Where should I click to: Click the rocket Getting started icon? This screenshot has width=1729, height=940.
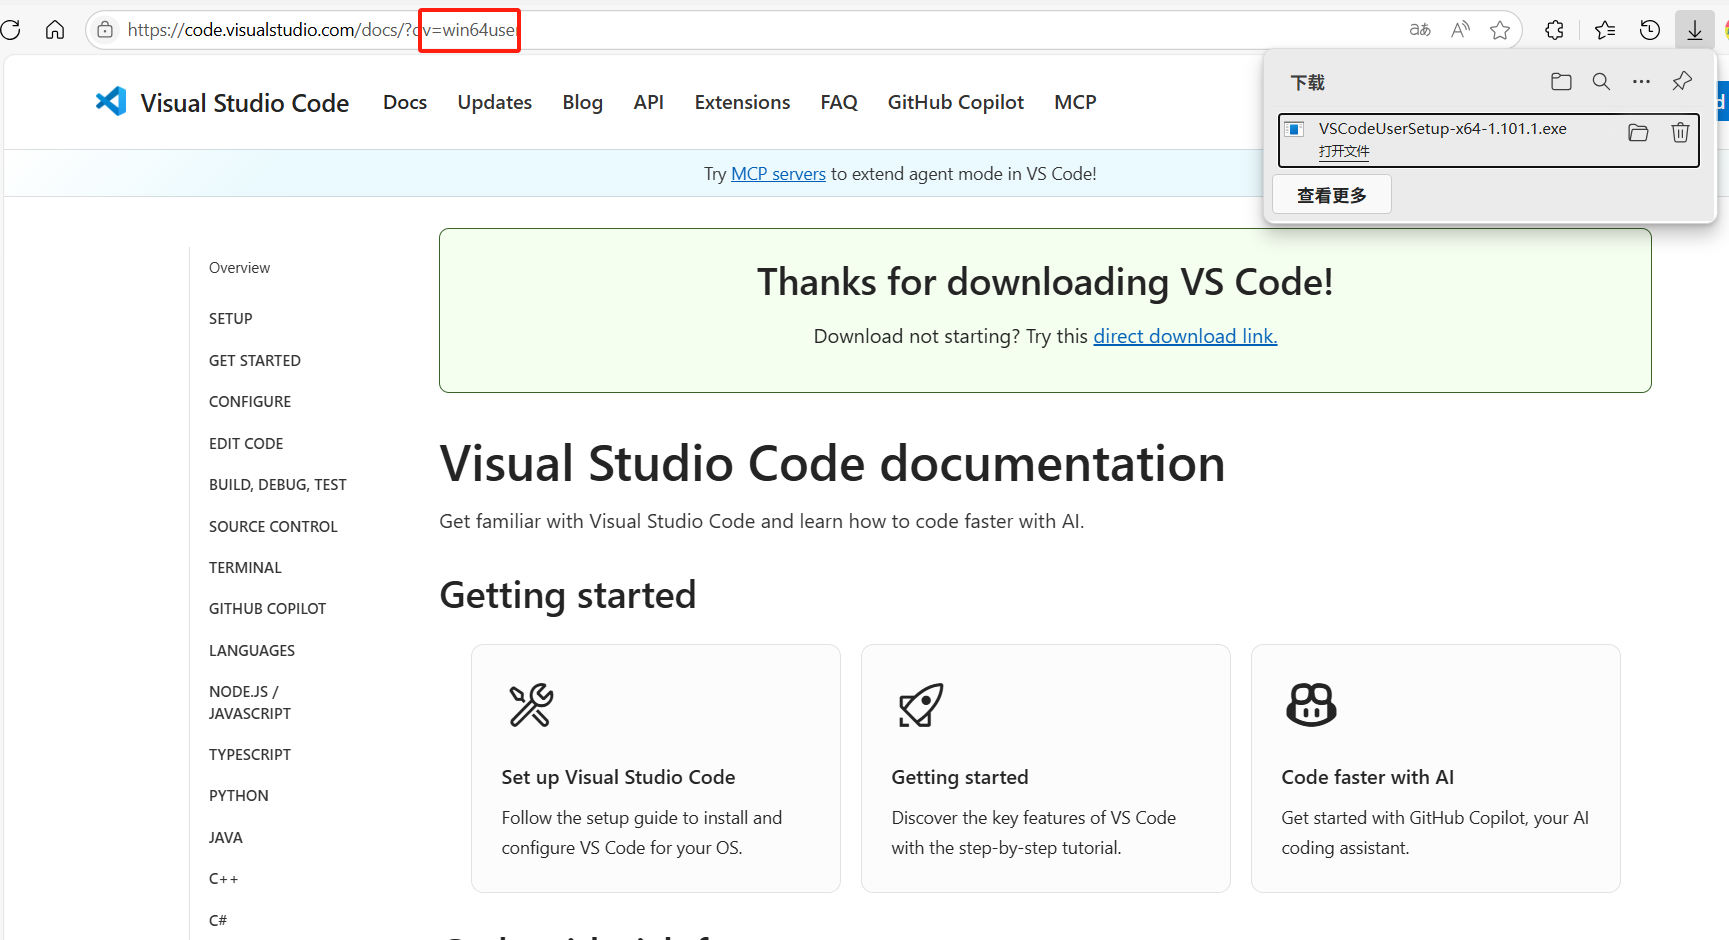click(x=921, y=705)
